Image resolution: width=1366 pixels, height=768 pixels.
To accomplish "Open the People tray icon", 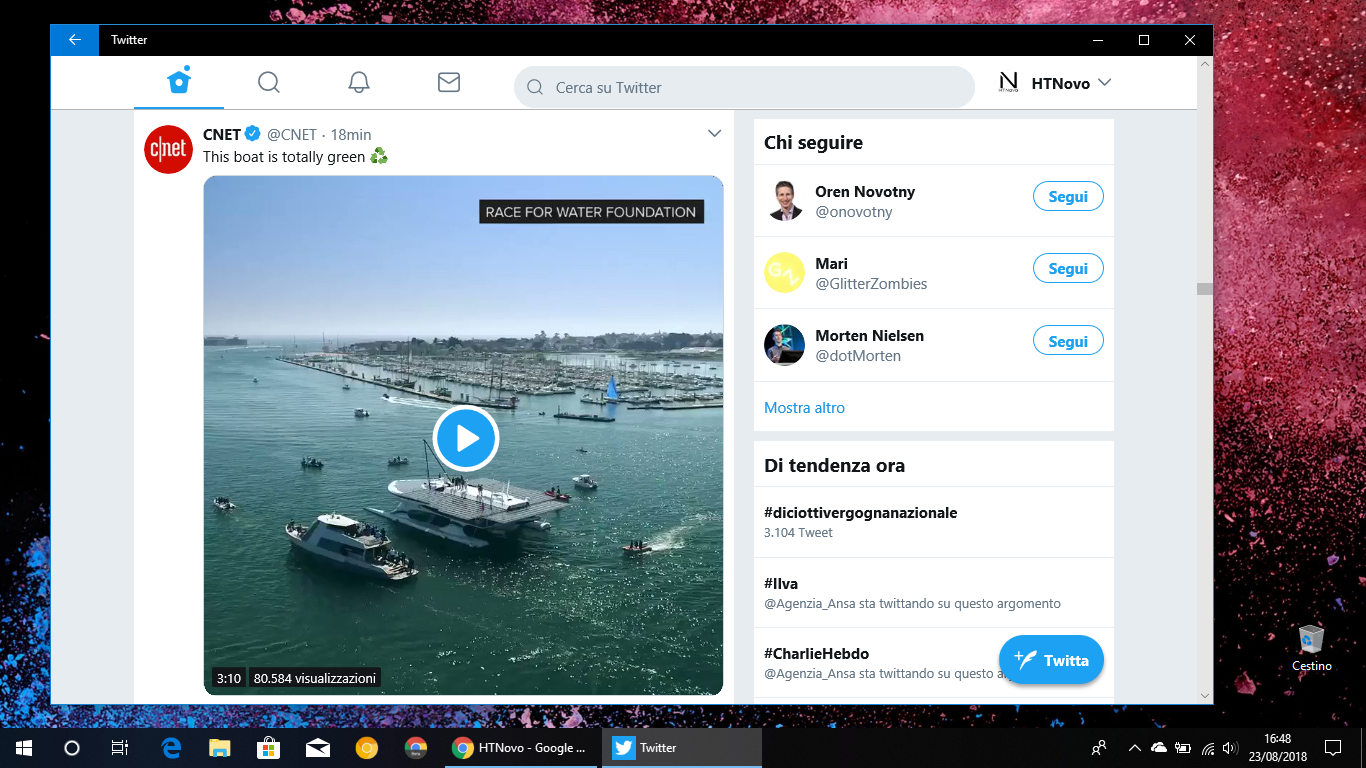I will [1099, 747].
